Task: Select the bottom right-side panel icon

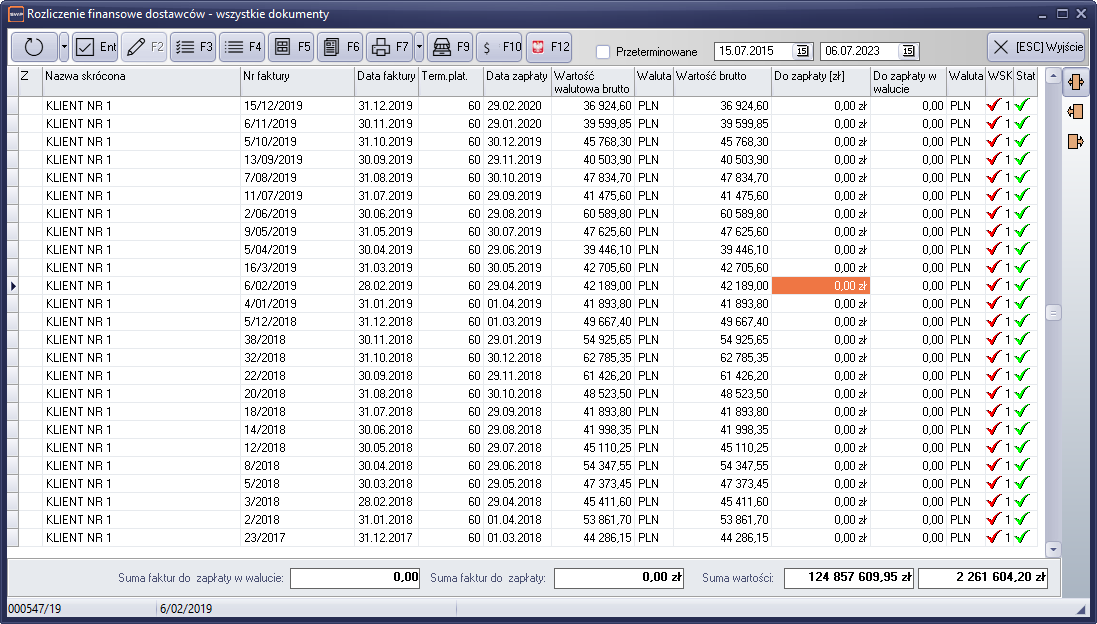Action: 1076,141
